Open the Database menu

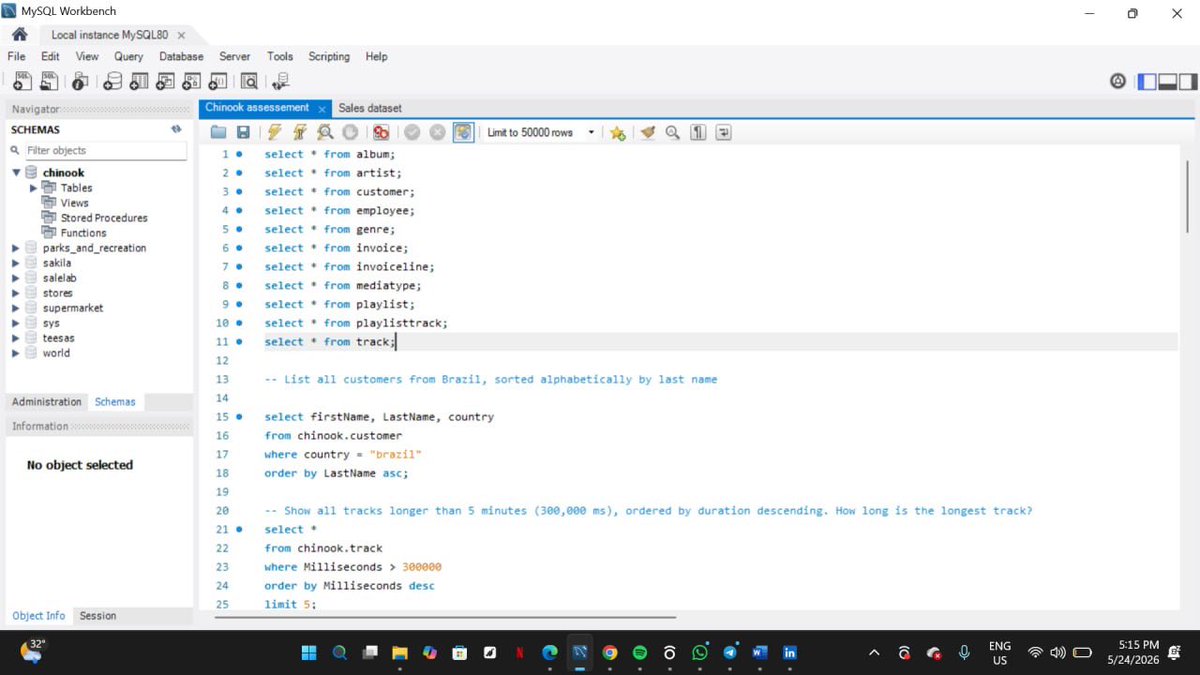pyautogui.click(x=181, y=57)
